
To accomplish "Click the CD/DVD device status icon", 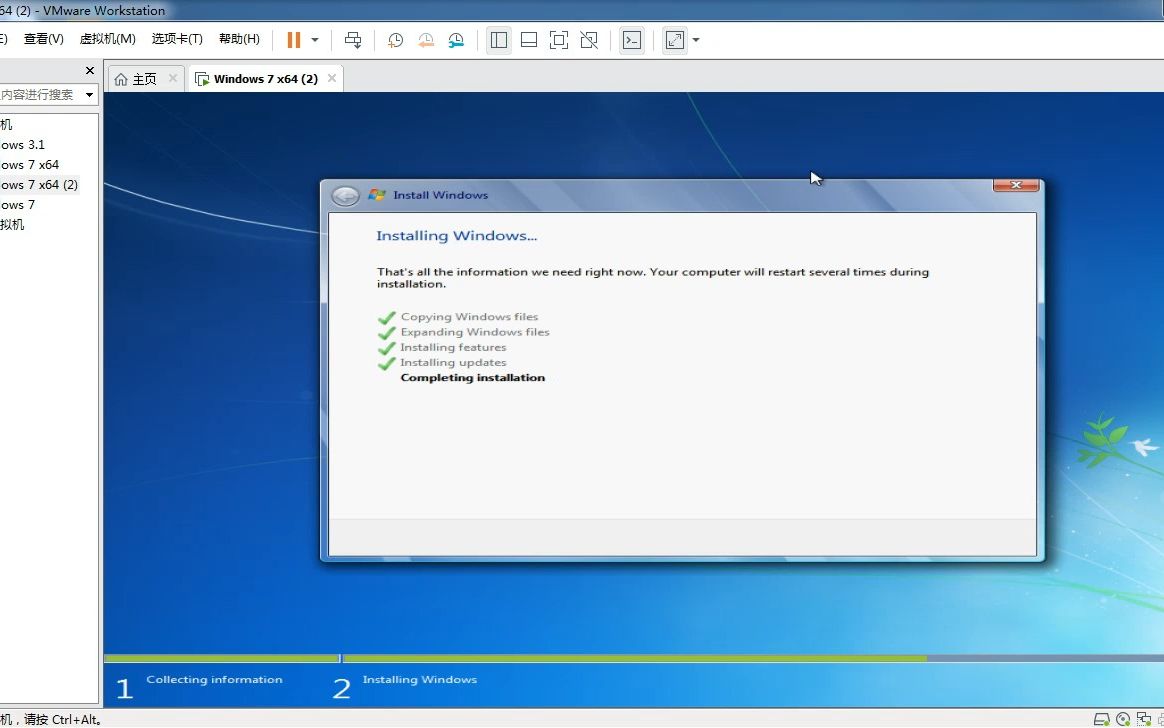I will (x=1123, y=718).
